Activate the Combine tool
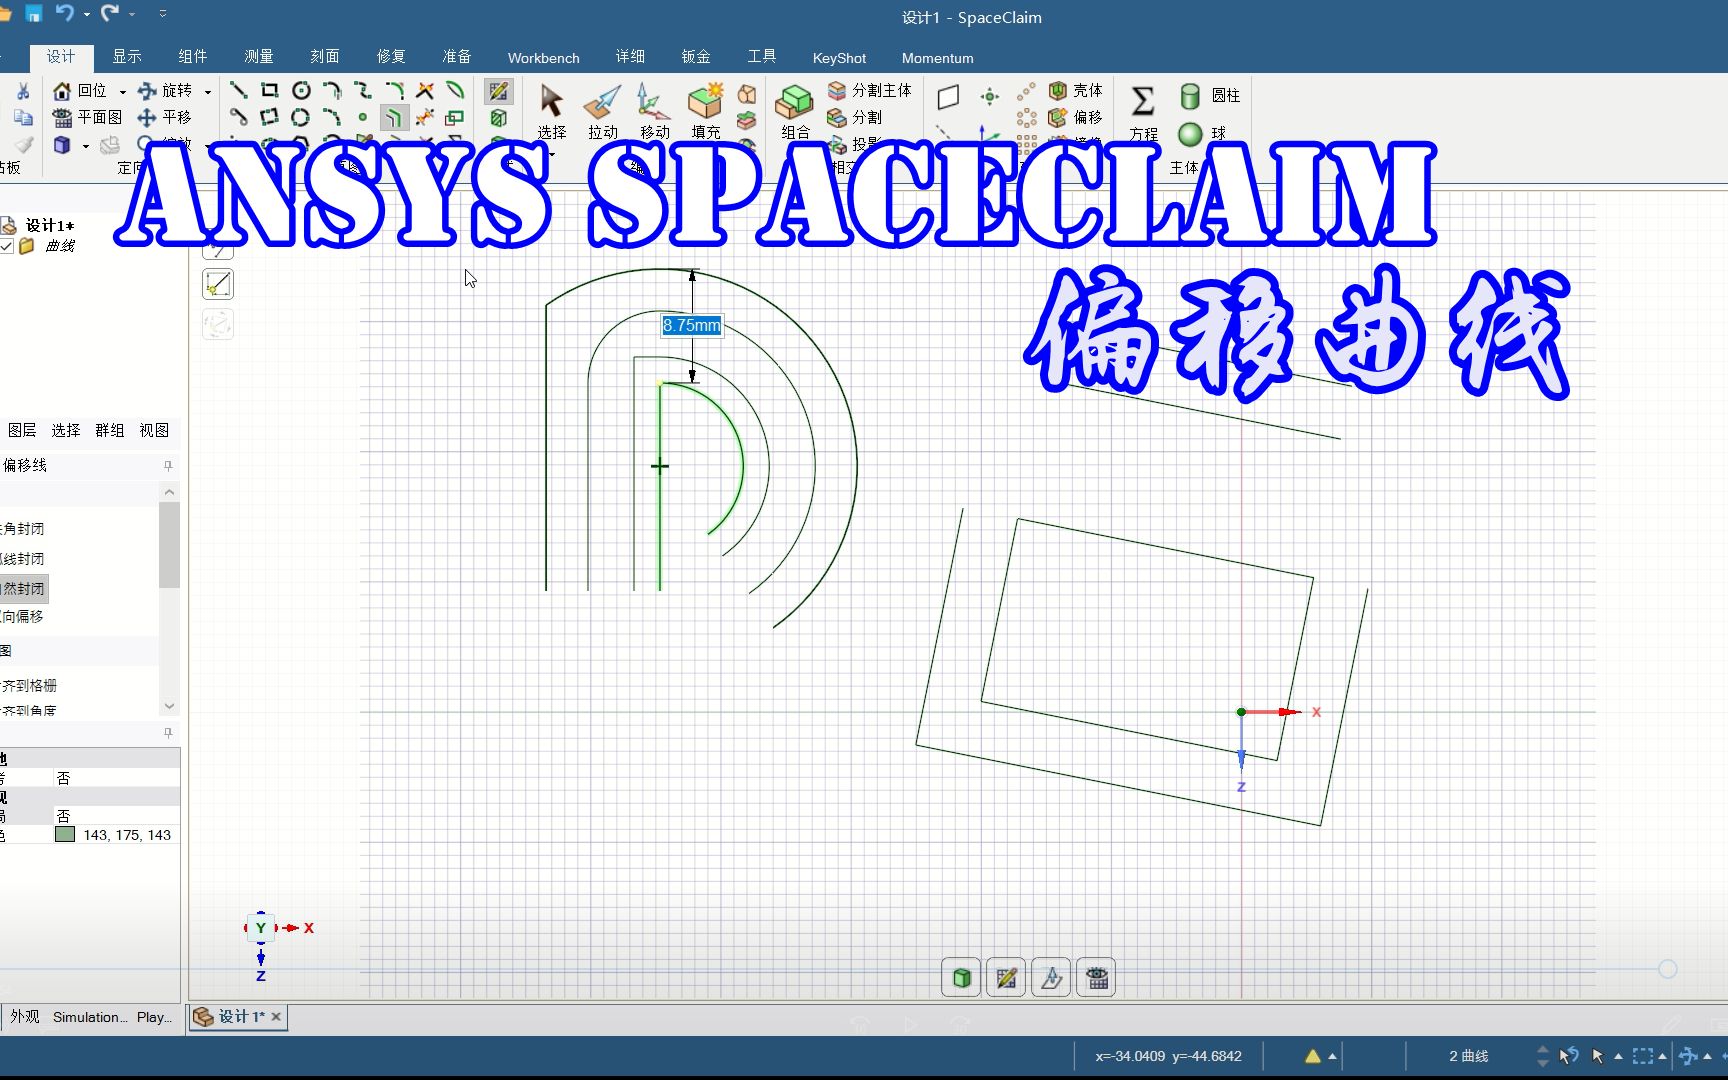This screenshot has width=1728, height=1080. pyautogui.click(x=795, y=110)
